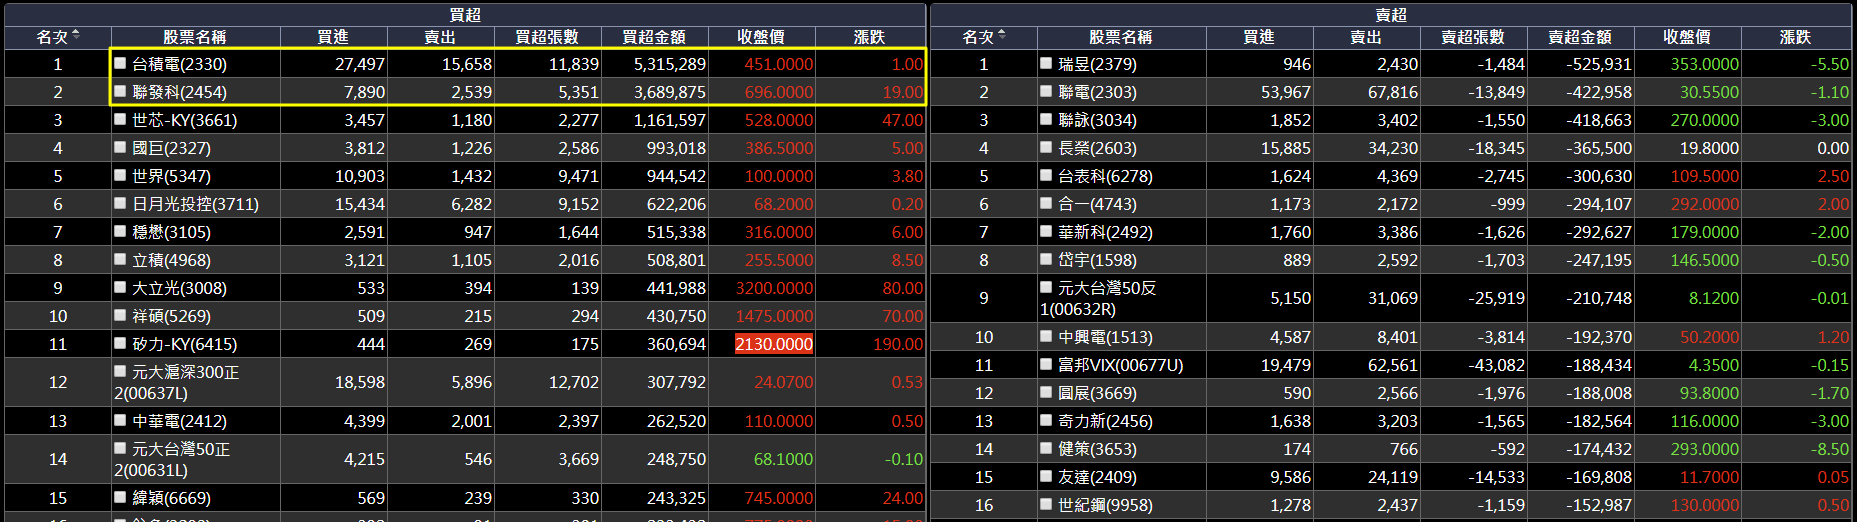Select the 國巨(2327) checkbox
Image resolution: width=1857 pixels, height=522 pixels.
pyautogui.click(x=120, y=147)
